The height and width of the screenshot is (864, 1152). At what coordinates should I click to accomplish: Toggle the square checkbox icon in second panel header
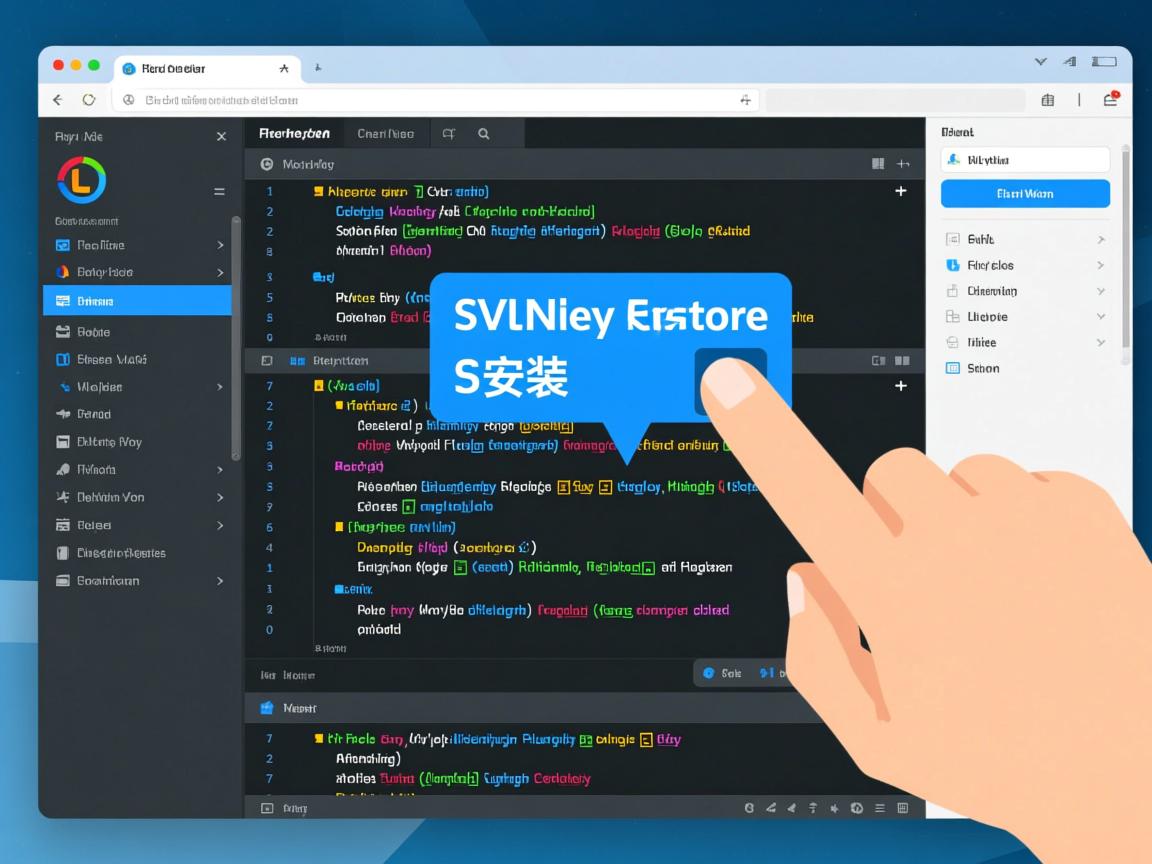pyautogui.click(x=267, y=360)
